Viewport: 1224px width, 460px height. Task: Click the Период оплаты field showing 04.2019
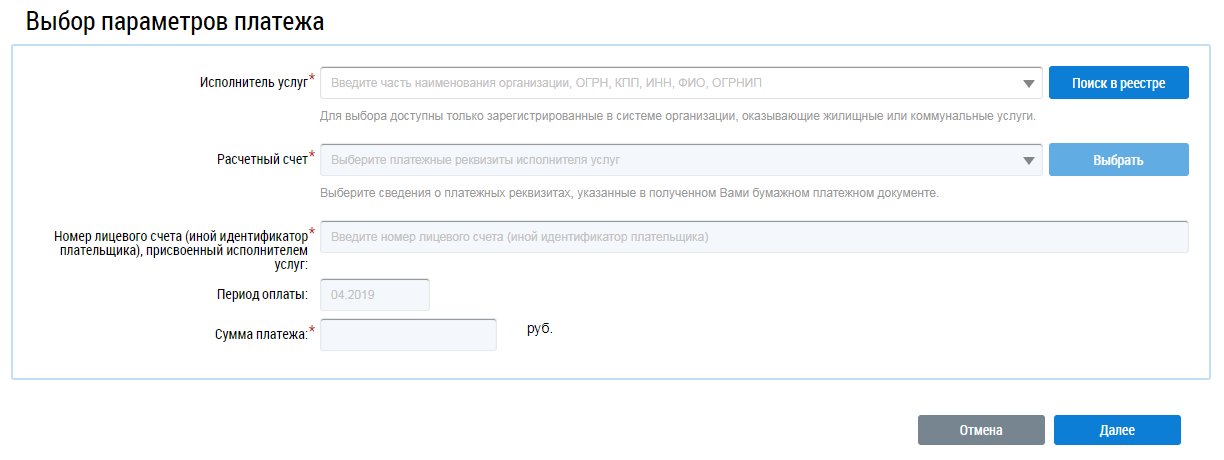pos(374,295)
